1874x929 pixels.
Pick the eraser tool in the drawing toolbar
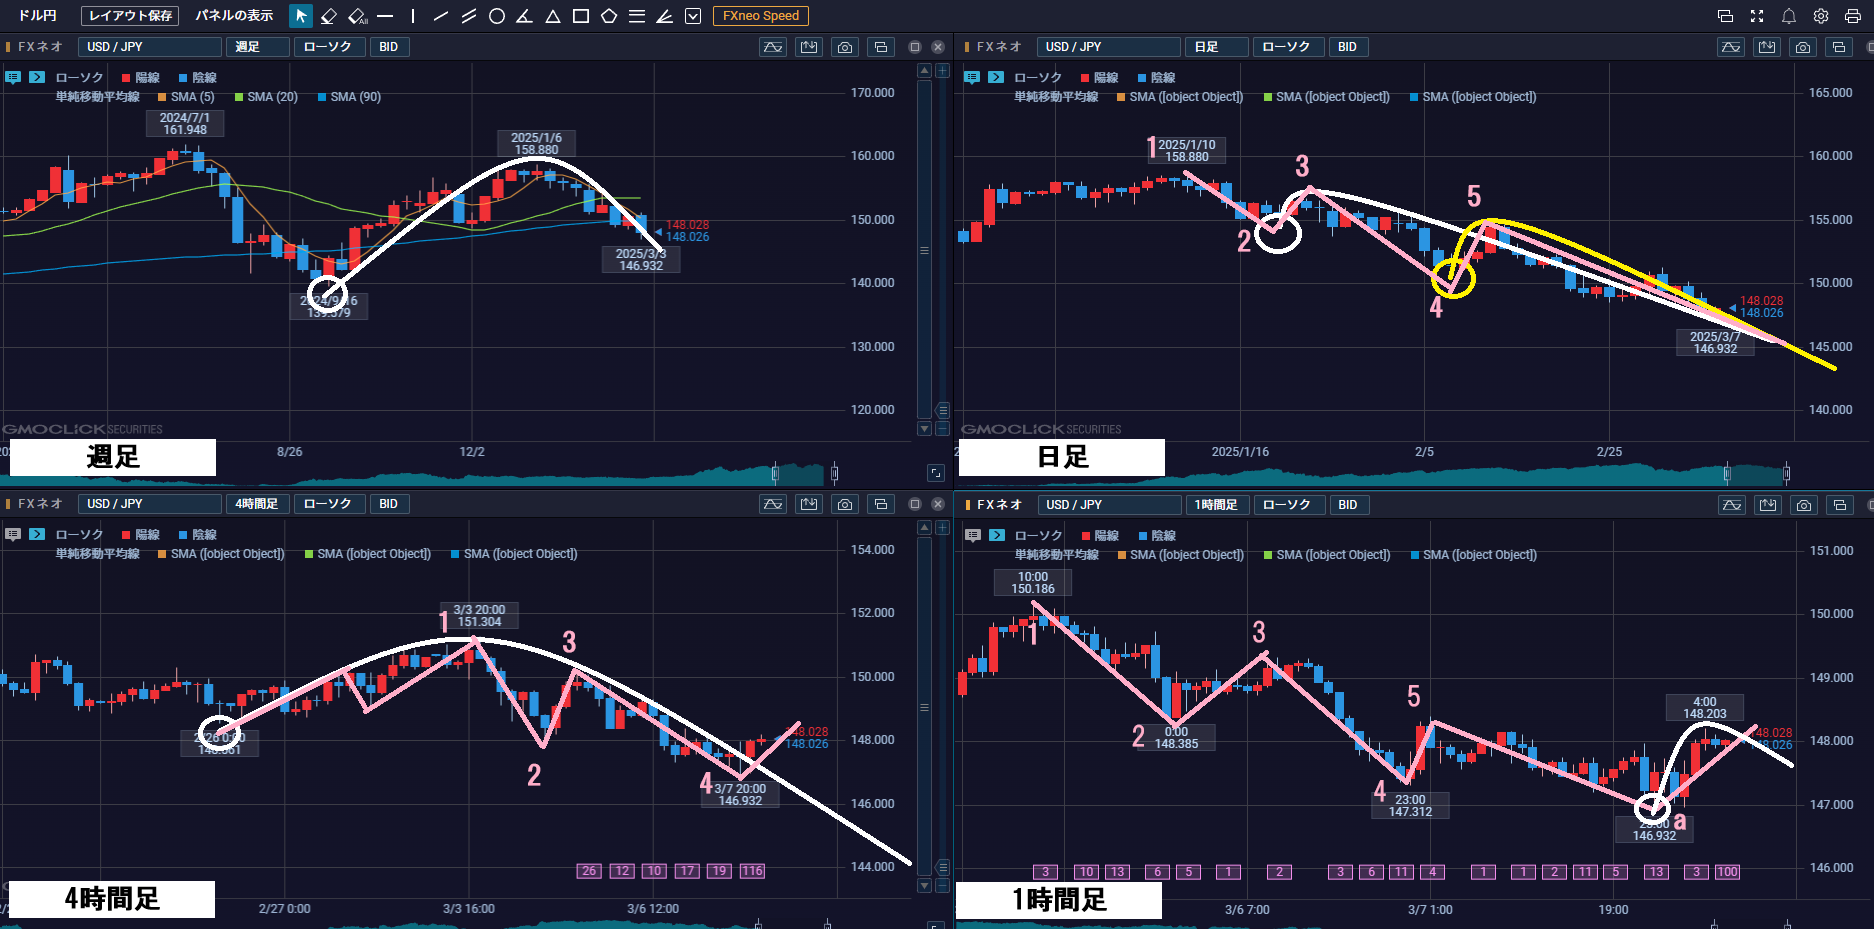pos(329,16)
